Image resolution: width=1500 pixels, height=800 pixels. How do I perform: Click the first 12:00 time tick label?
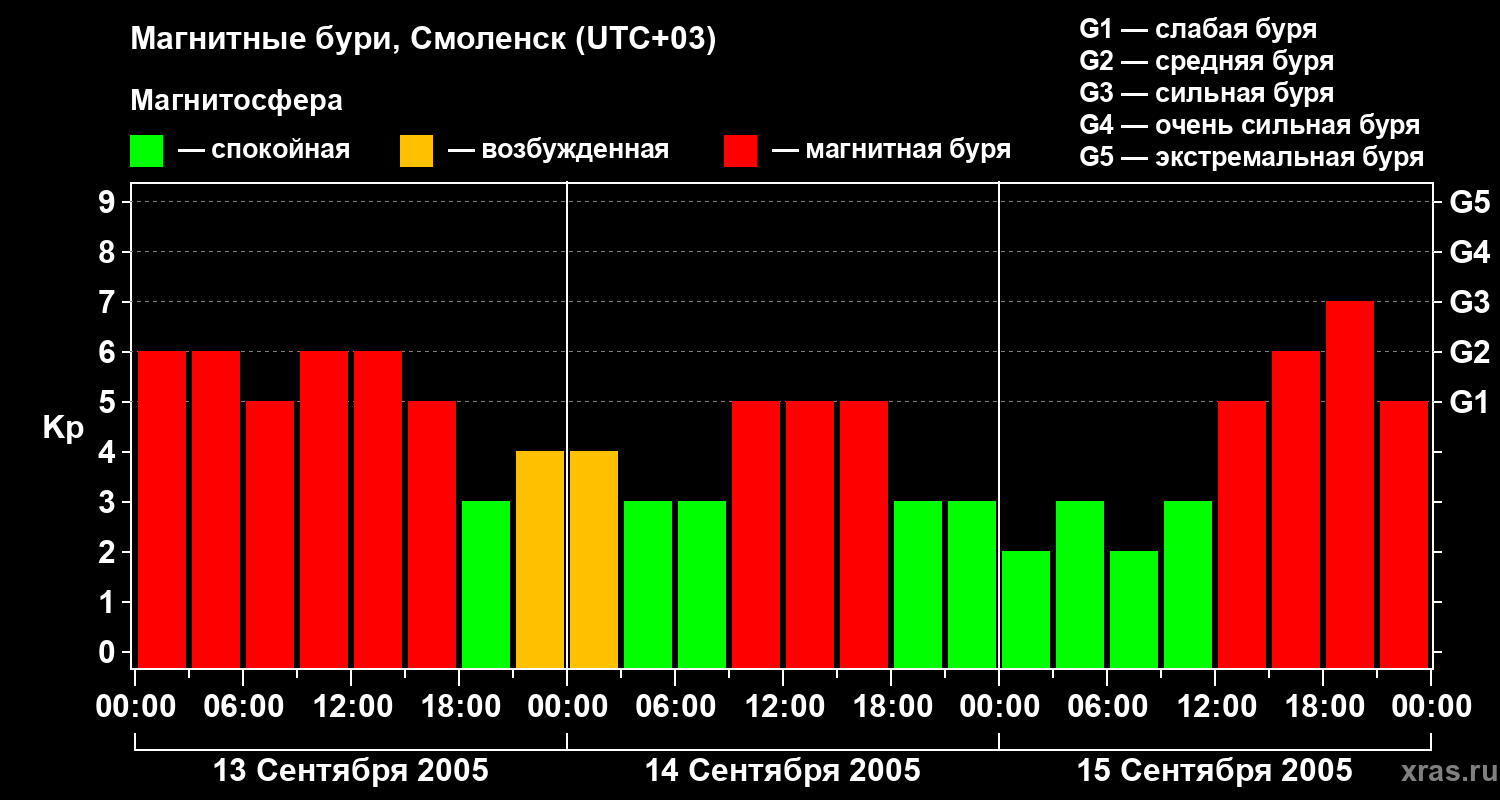(x=351, y=706)
